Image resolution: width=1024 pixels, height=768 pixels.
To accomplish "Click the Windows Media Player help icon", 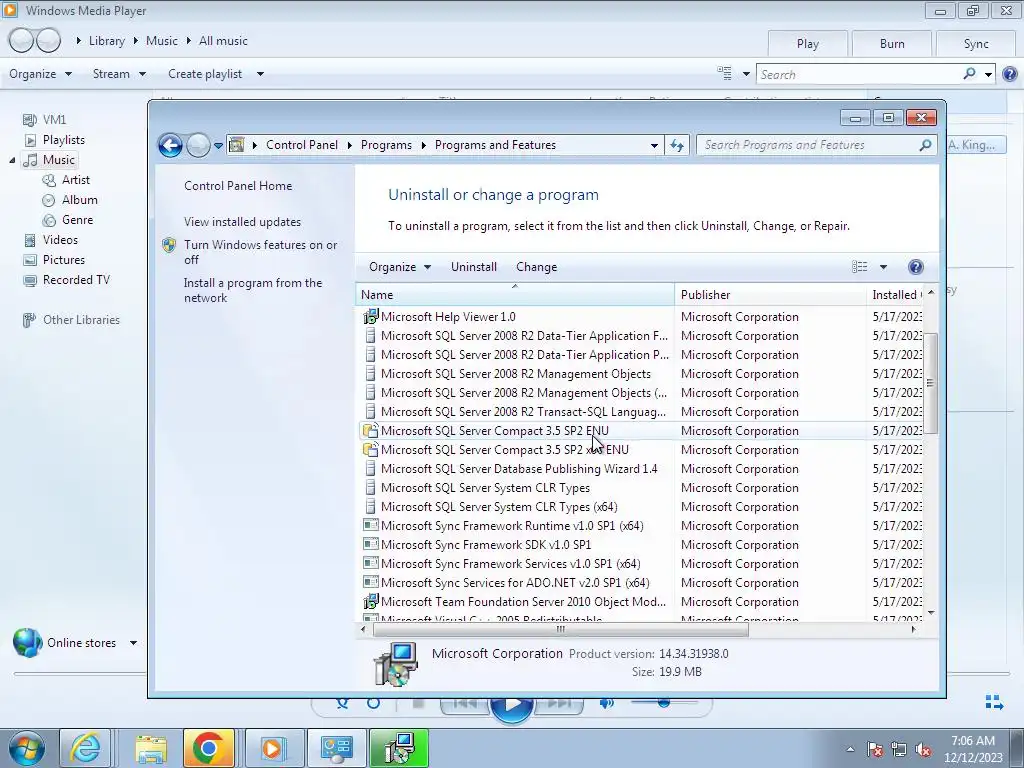I will point(1010,74).
